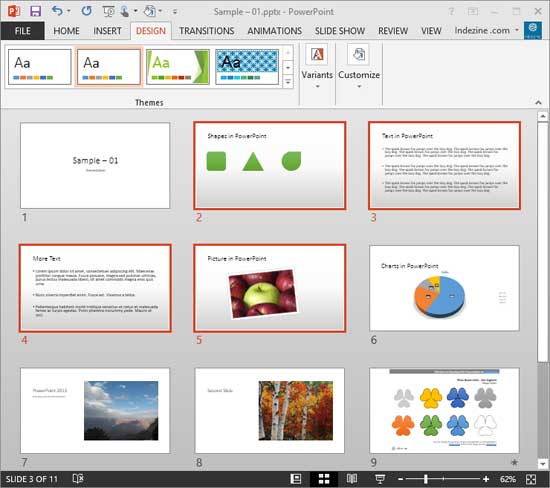Click the slide sorter scroll down arrow
This screenshot has height=488, width=550.
click(543, 463)
